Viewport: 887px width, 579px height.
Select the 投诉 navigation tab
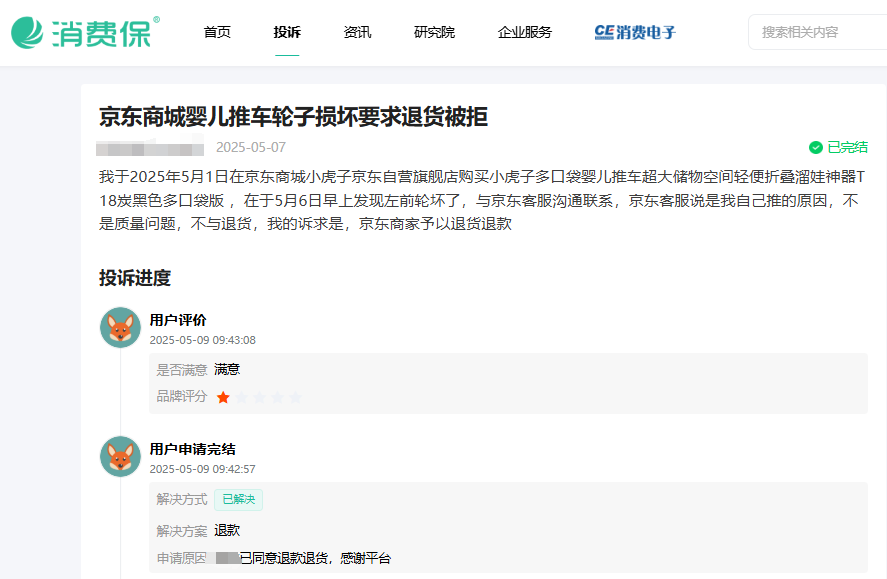287,32
